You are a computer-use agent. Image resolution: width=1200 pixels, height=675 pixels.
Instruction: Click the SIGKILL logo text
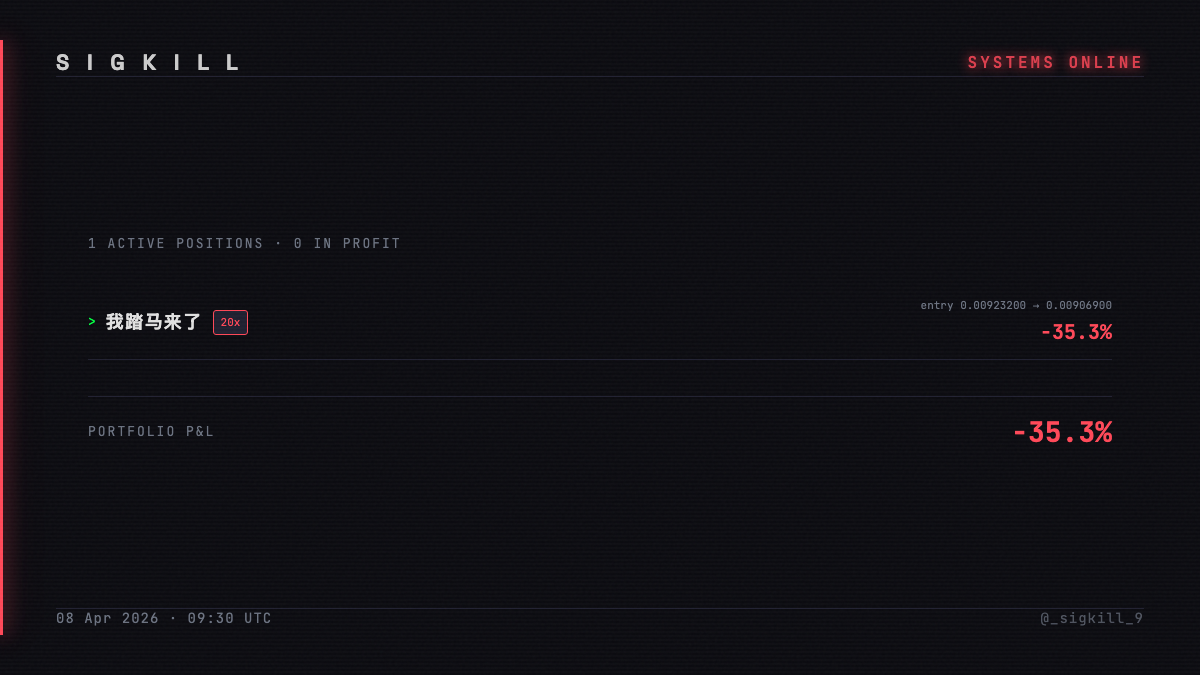pyautogui.click(x=149, y=63)
